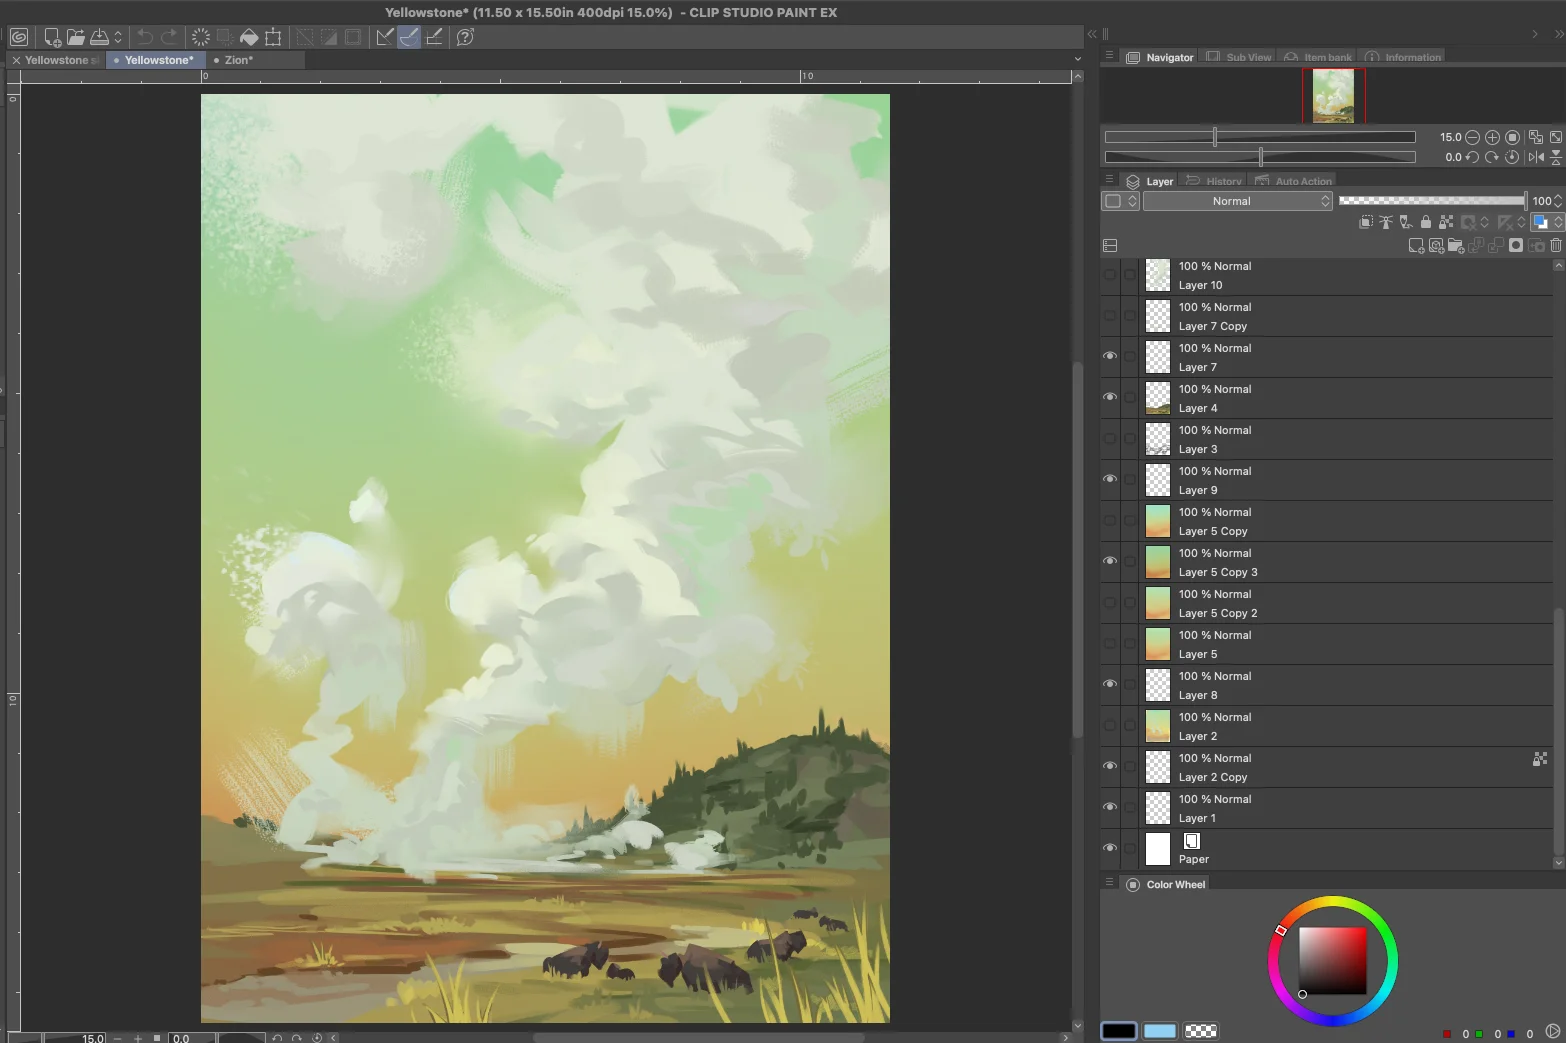Image resolution: width=1566 pixels, height=1043 pixels.
Task: Click Zoom out icon in Navigator
Action: tap(1472, 137)
